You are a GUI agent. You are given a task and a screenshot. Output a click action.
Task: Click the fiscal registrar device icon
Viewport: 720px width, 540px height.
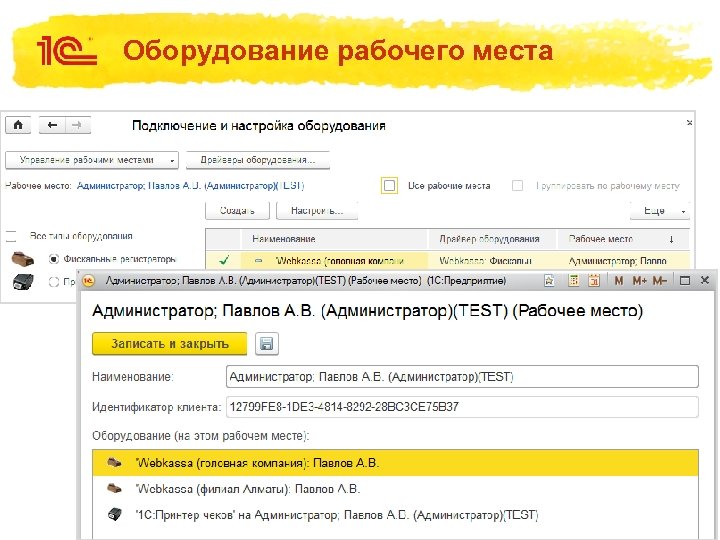click(x=22, y=259)
